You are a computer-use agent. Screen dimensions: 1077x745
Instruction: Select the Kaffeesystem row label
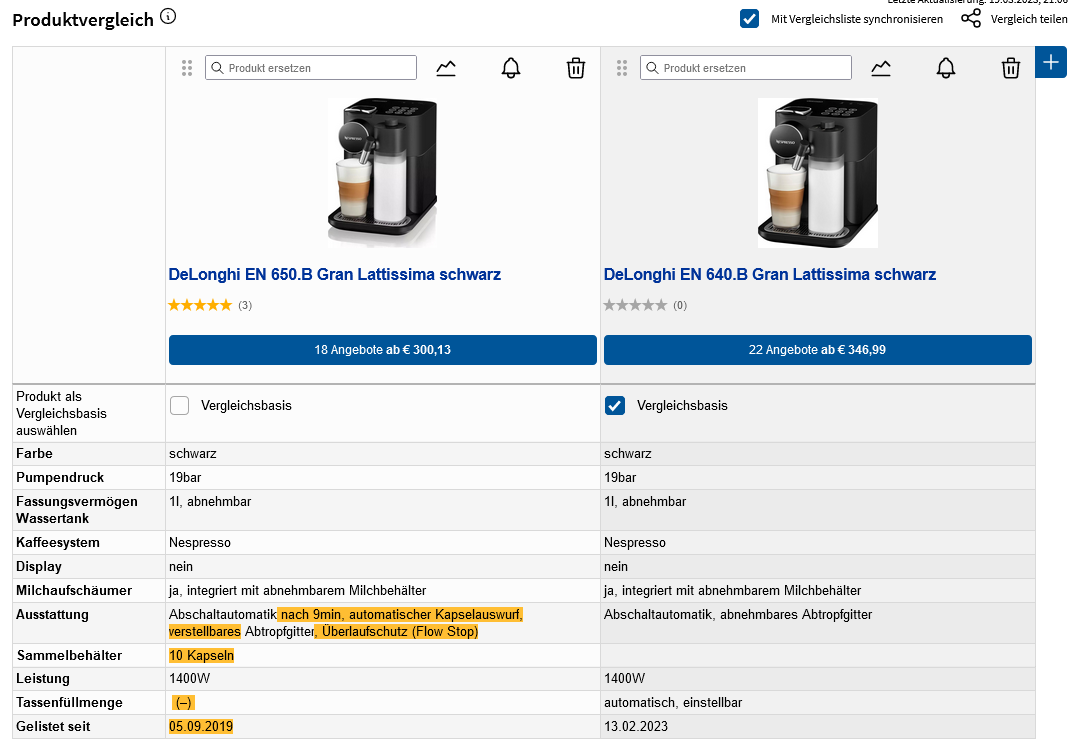click(58, 542)
